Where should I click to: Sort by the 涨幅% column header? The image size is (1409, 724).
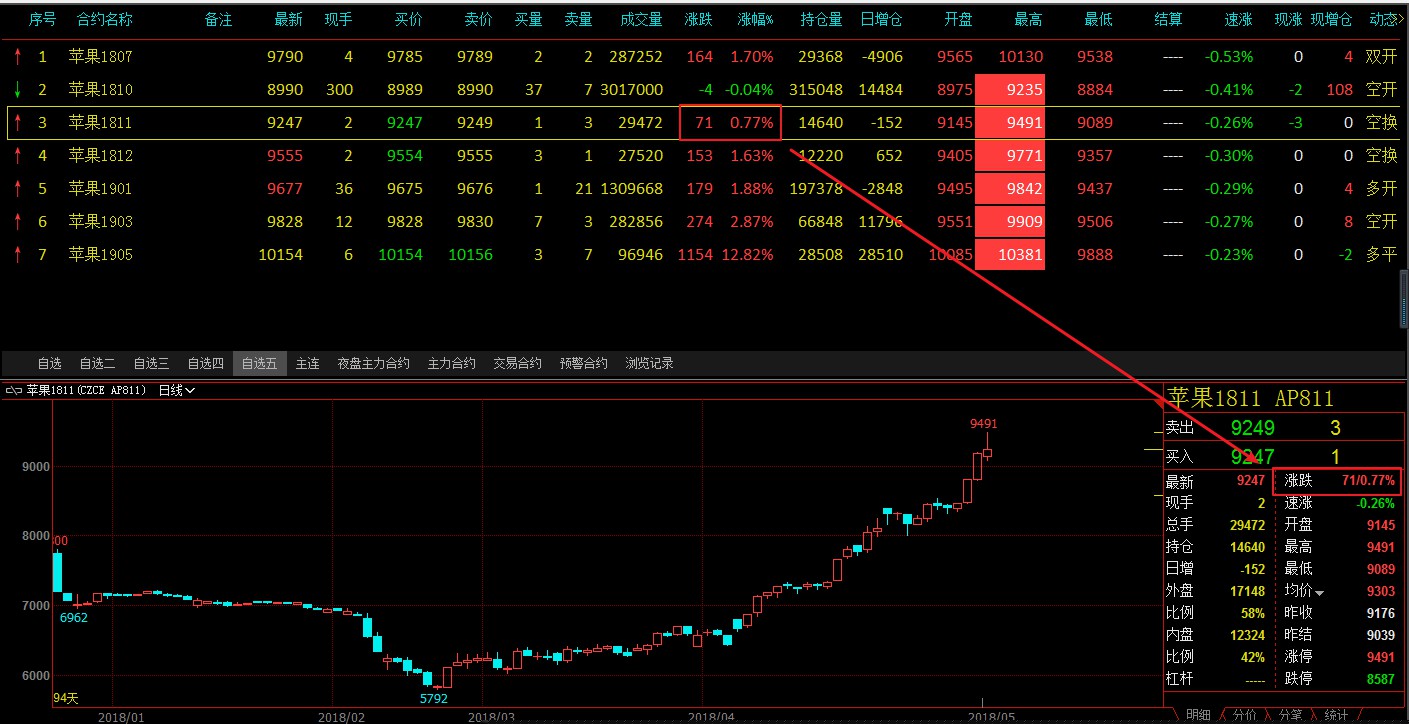755,19
